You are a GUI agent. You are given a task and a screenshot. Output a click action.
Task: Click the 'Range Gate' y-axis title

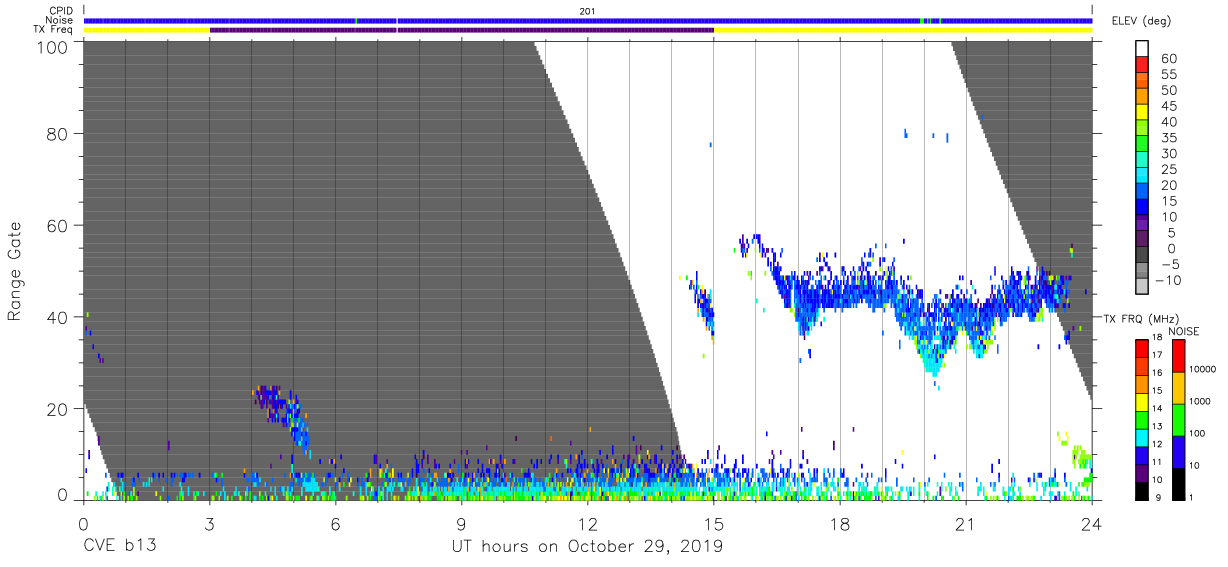click(x=16, y=271)
